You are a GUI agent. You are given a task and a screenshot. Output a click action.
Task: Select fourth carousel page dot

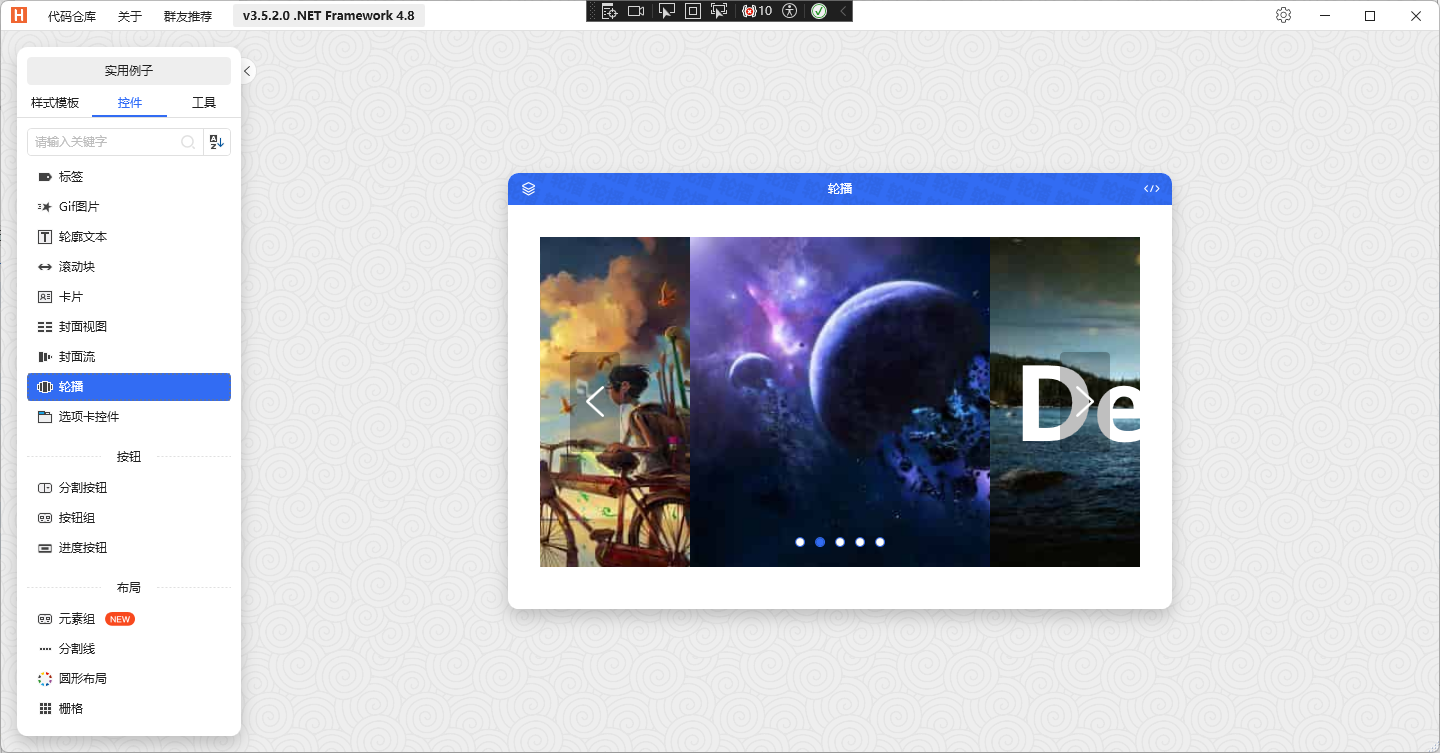(x=860, y=542)
